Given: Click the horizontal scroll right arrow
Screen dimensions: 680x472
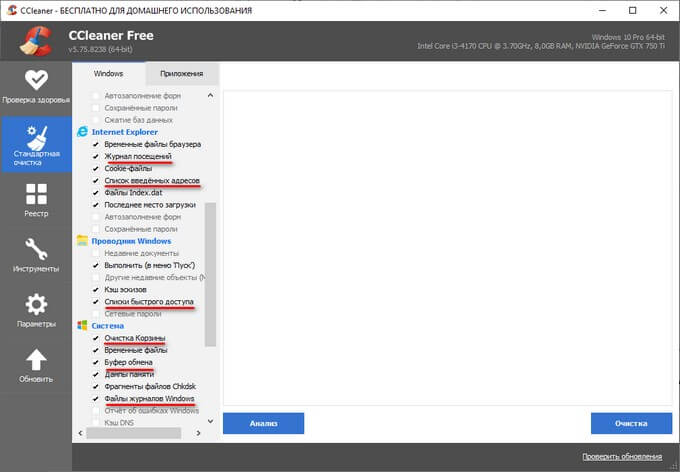Looking at the screenshot, I should click(x=198, y=433).
